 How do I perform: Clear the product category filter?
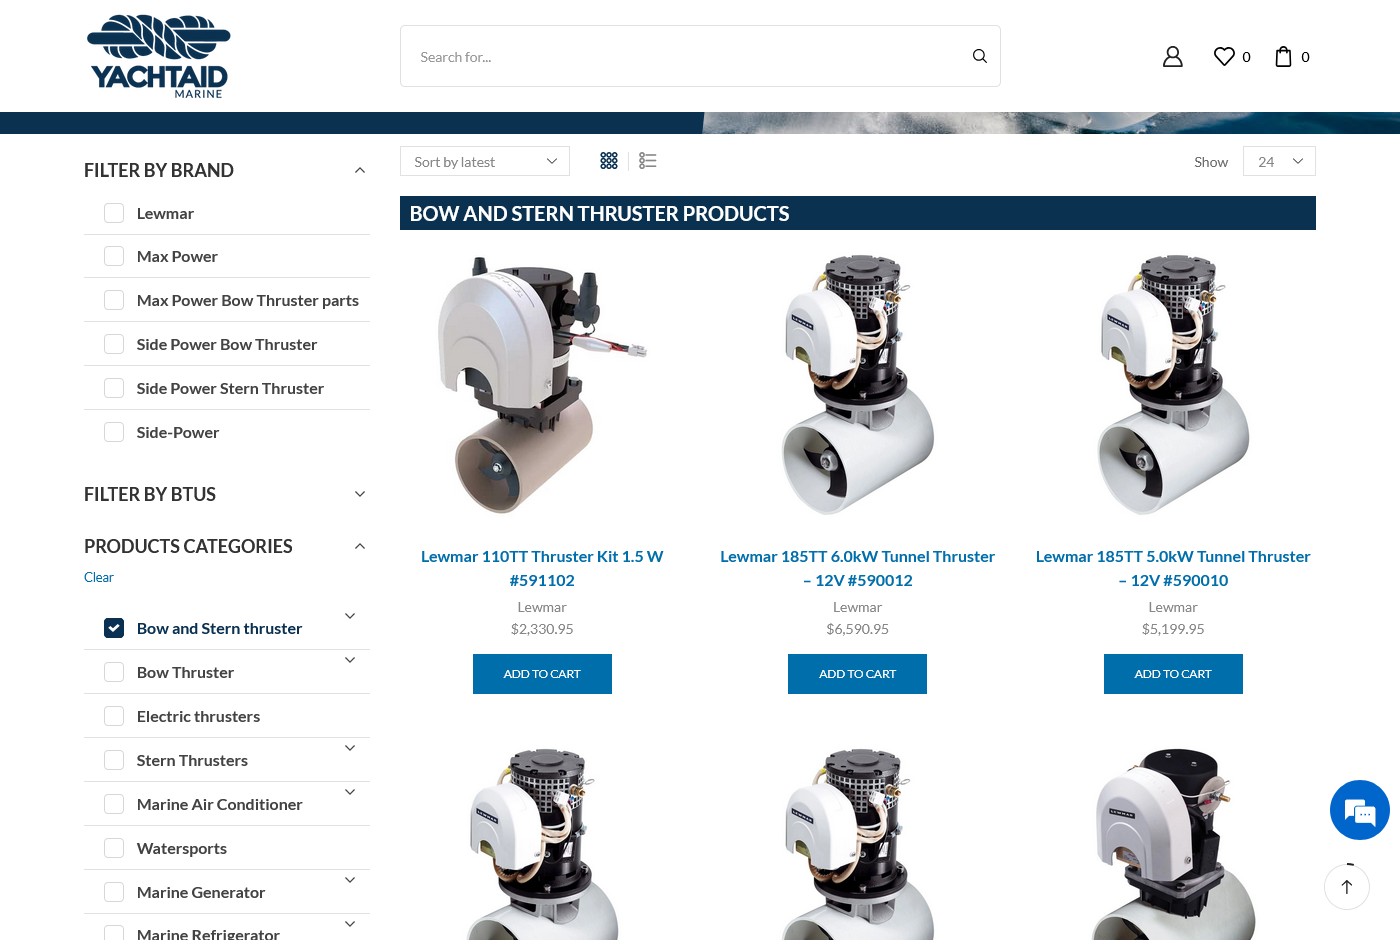[99, 578]
